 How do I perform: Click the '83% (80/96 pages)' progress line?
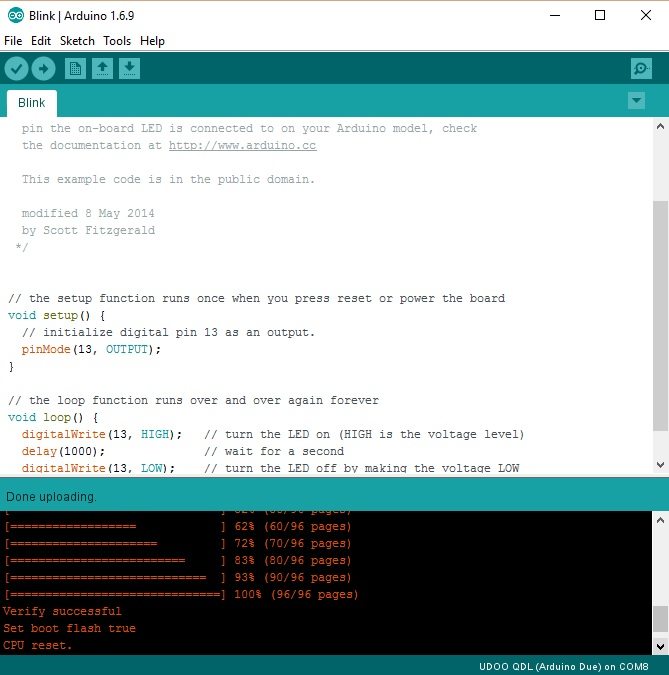(x=178, y=561)
